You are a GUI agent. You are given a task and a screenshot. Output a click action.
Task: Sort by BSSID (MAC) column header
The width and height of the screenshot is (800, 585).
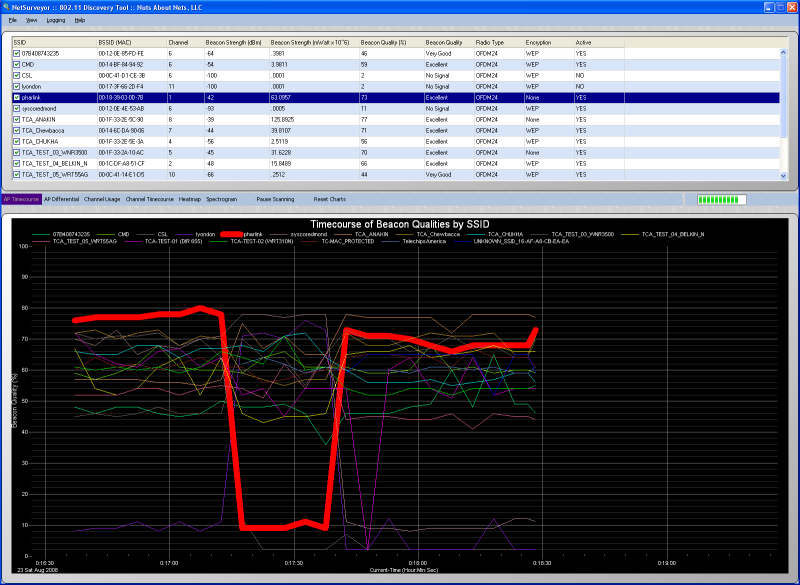tap(132, 42)
